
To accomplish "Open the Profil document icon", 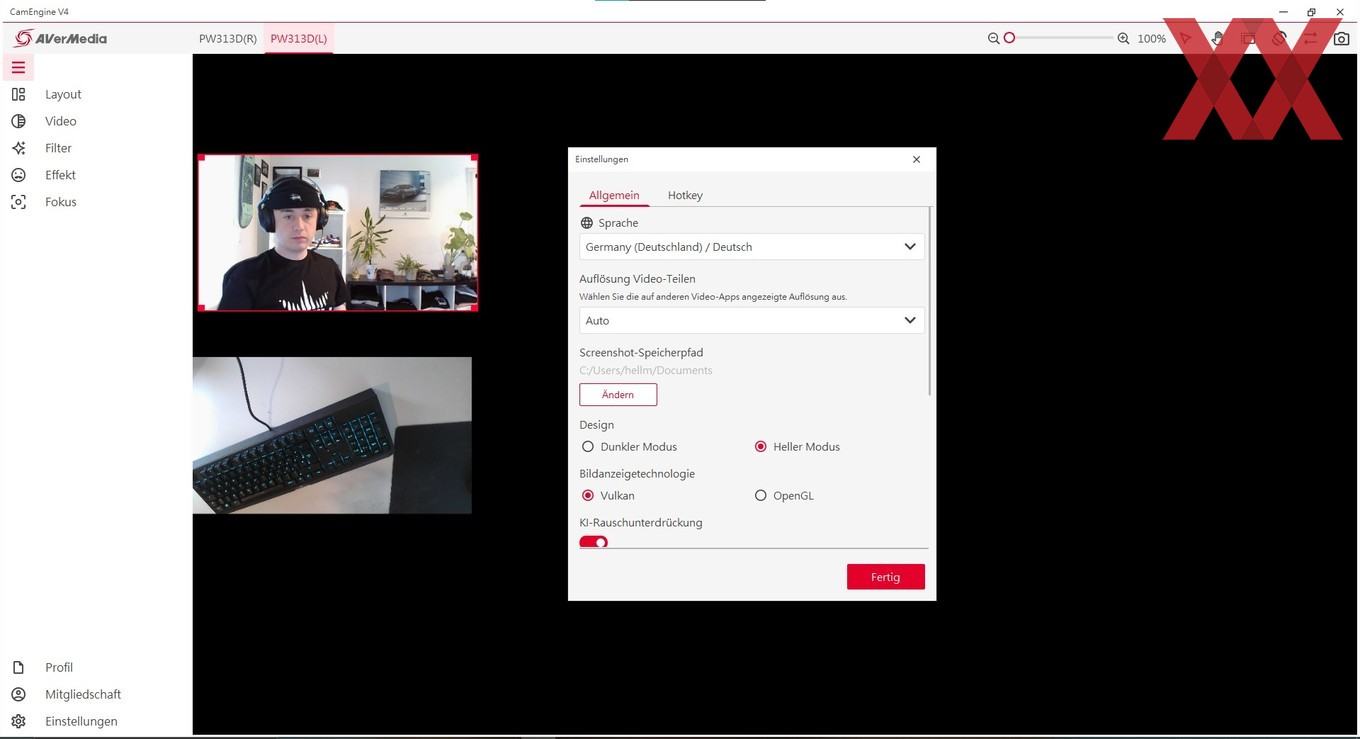I will click(x=18, y=667).
